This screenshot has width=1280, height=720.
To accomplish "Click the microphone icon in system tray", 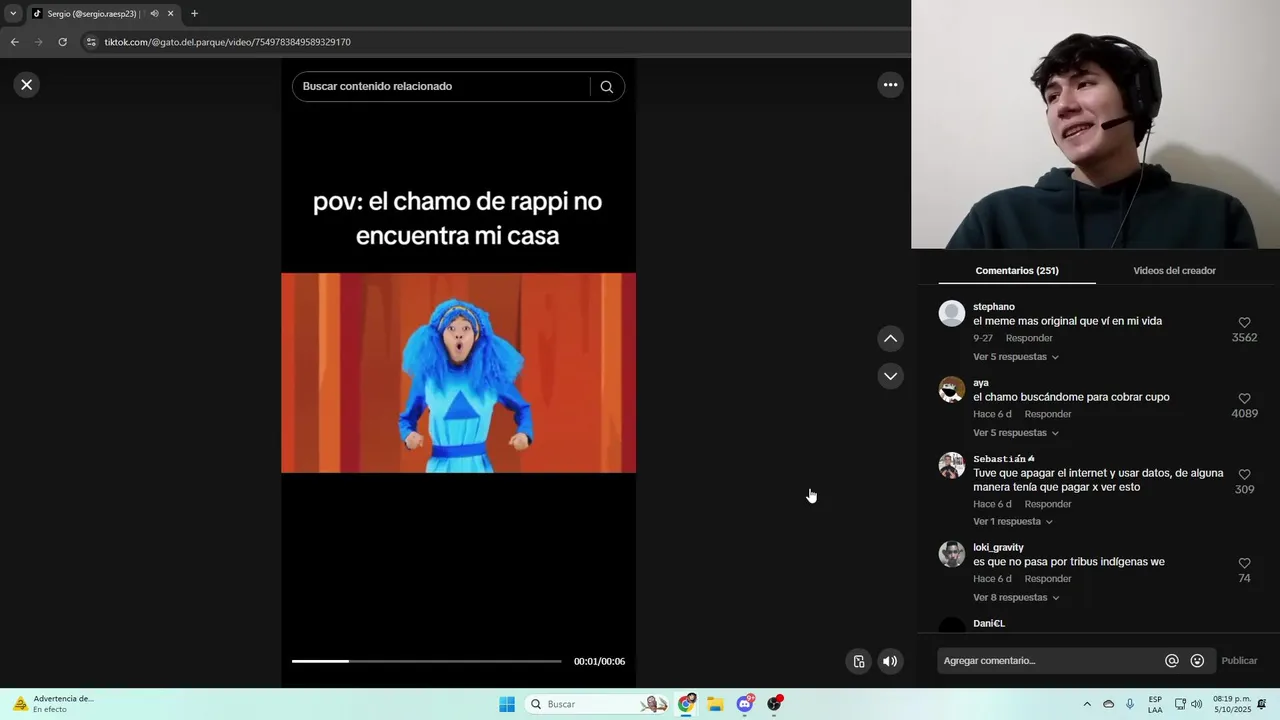I will click(1130, 704).
